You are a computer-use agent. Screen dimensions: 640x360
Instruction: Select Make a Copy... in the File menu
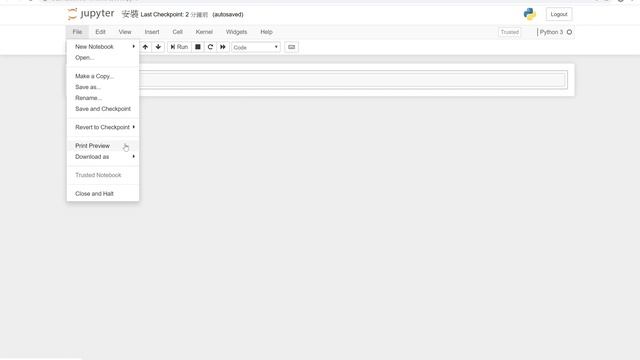point(103,76)
